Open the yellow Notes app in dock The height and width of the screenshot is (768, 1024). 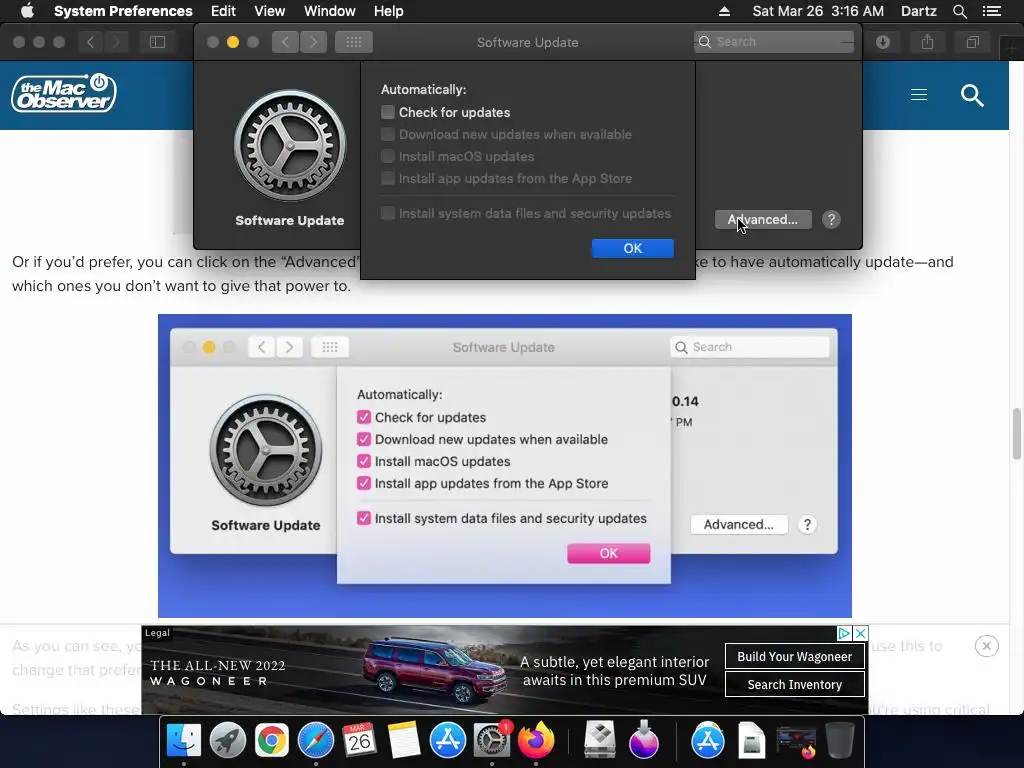click(404, 741)
